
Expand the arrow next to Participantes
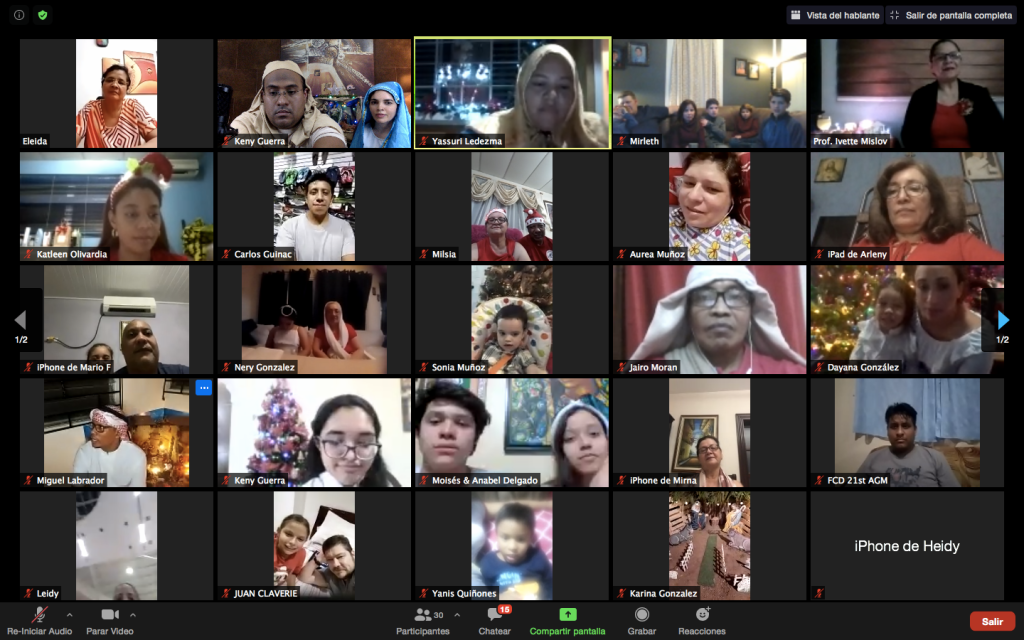(457, 615)
